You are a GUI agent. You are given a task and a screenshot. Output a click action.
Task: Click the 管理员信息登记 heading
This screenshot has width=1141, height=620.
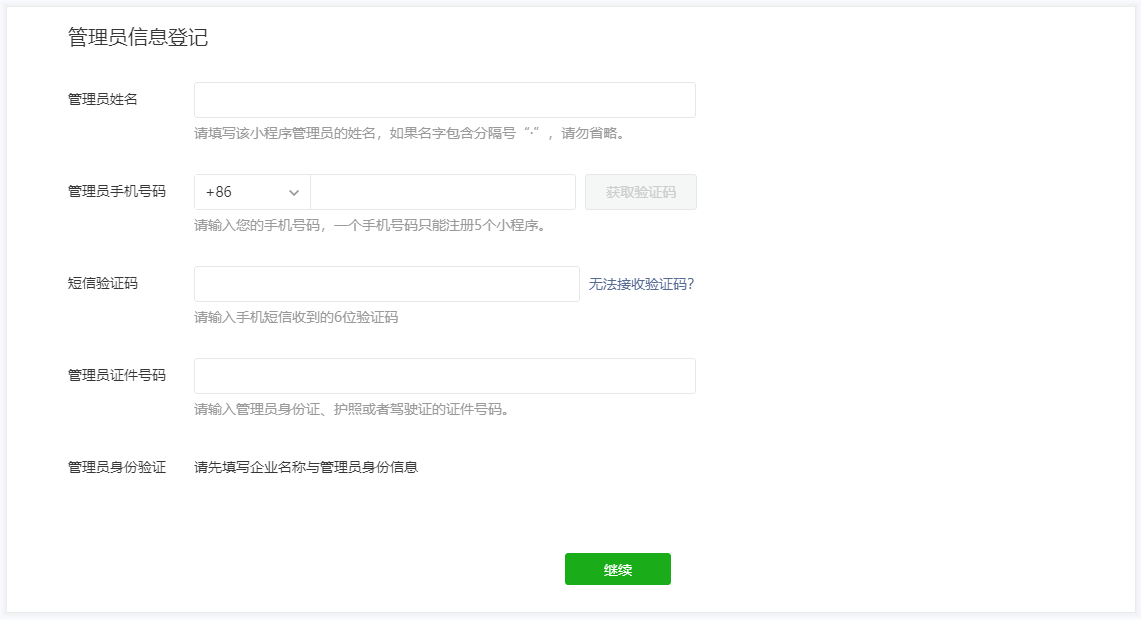[138, 38]
